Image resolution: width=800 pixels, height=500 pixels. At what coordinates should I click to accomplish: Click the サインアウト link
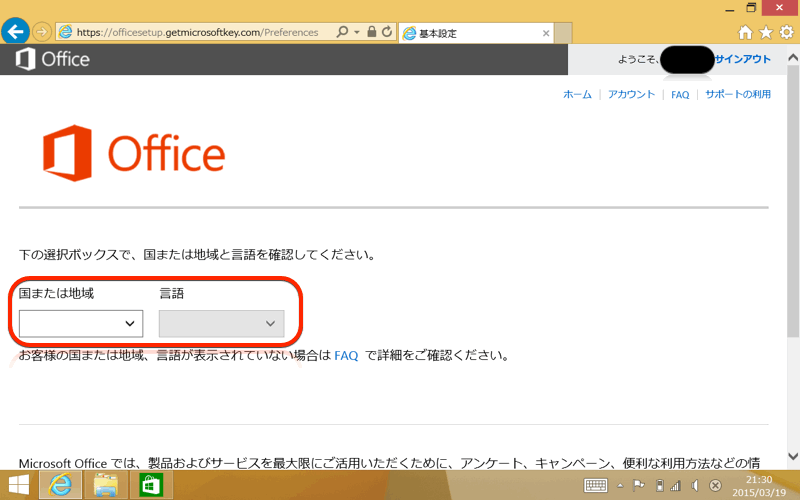coord(742,59)
